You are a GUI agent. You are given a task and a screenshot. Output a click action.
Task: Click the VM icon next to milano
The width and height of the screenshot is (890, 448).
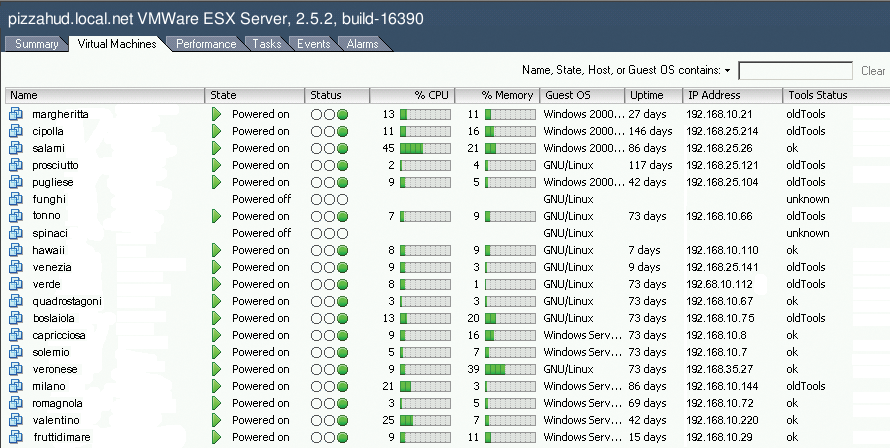pyautogui.click(x=16, y=386)
